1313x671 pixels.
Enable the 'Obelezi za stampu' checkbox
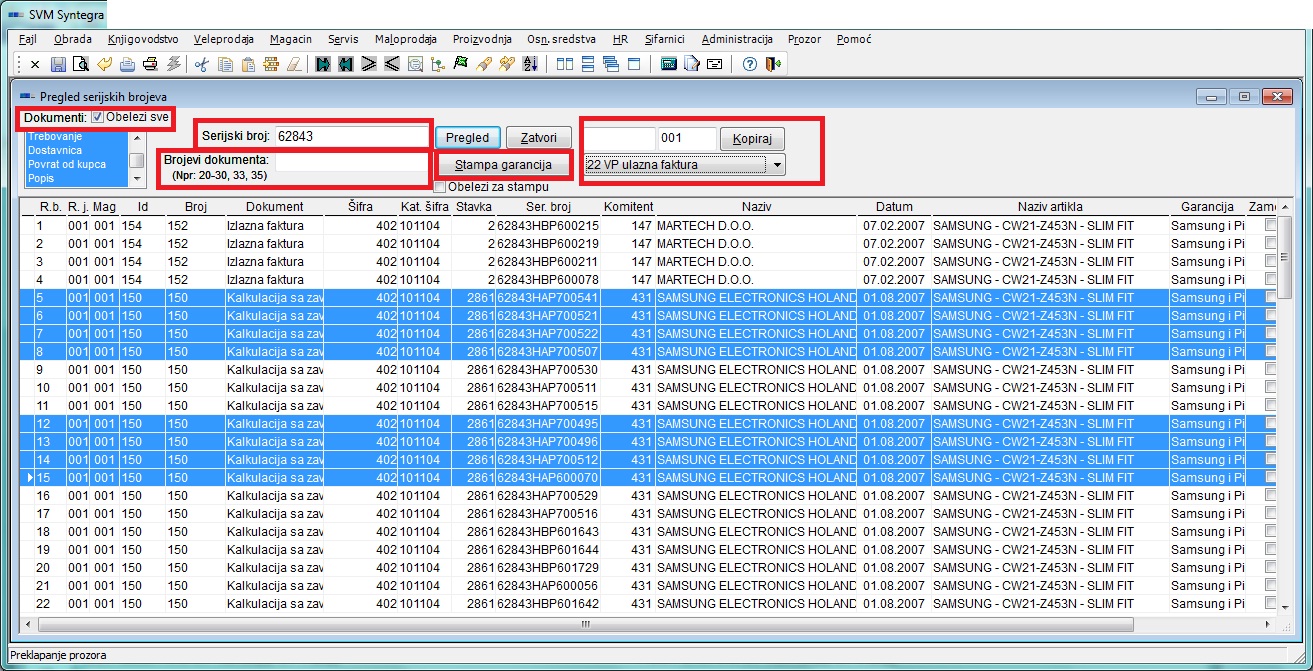pos(440,186)
